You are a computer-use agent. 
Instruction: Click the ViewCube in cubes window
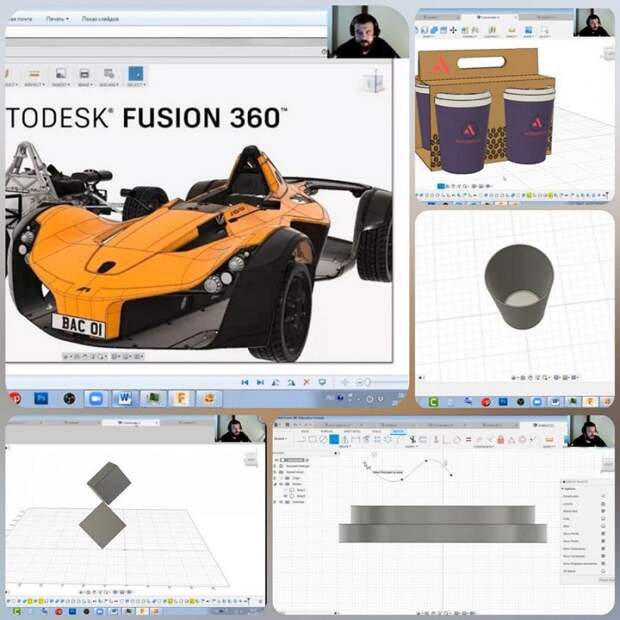click(x=251, y=459)
